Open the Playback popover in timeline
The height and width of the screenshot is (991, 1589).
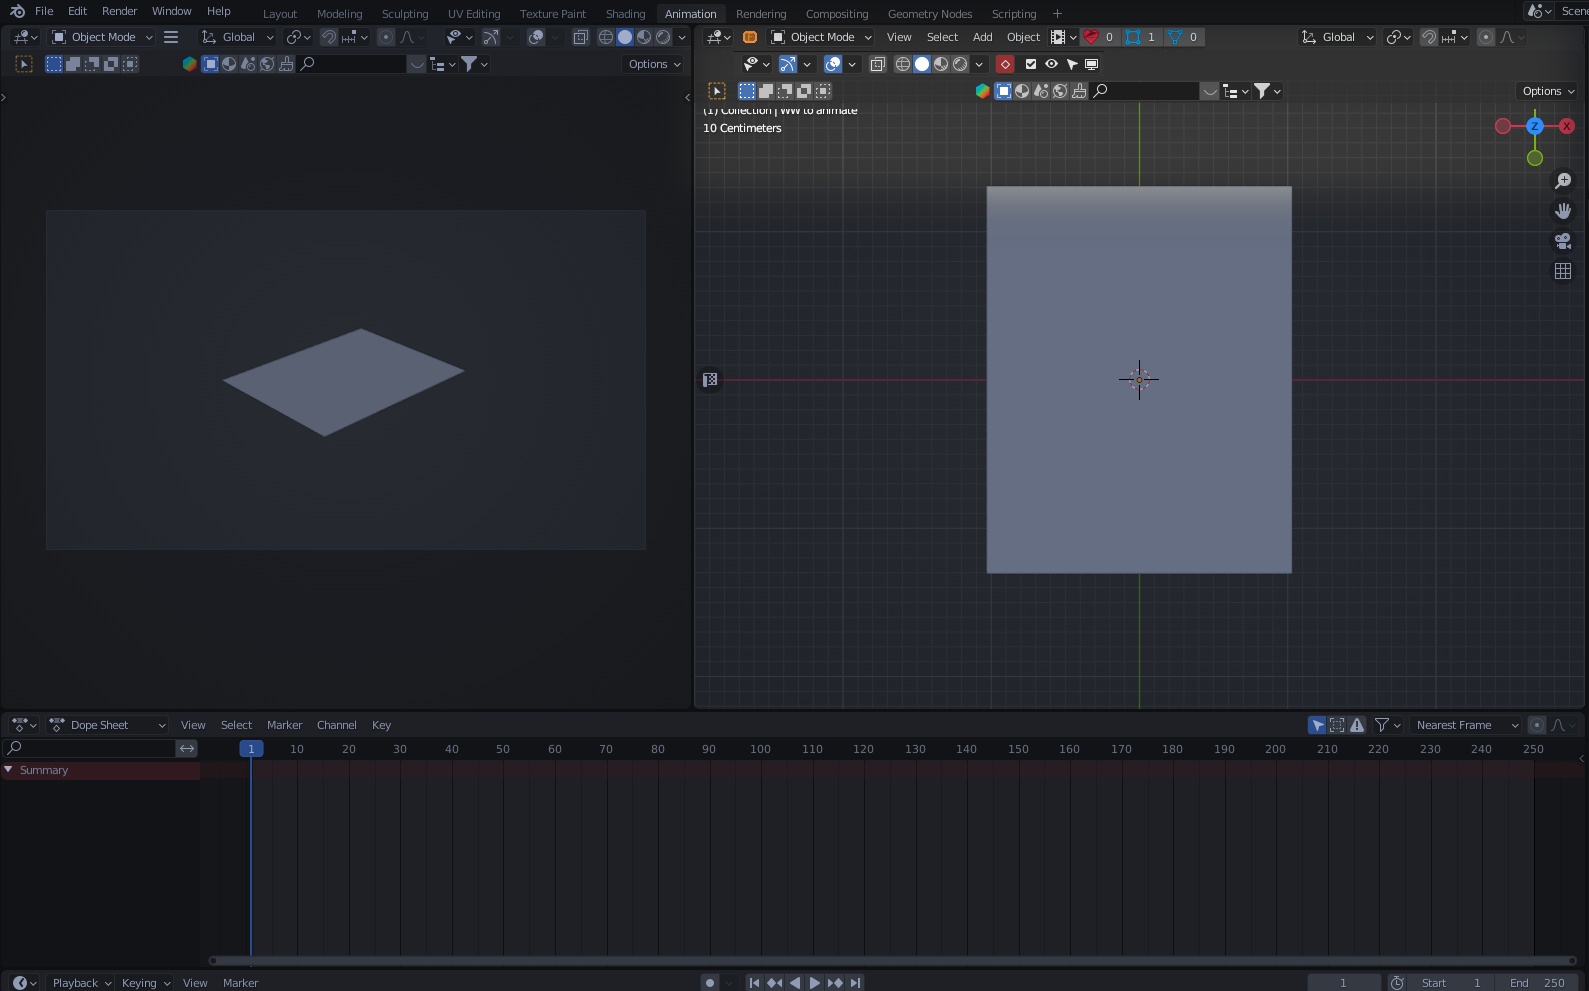(x=82, y=983)
